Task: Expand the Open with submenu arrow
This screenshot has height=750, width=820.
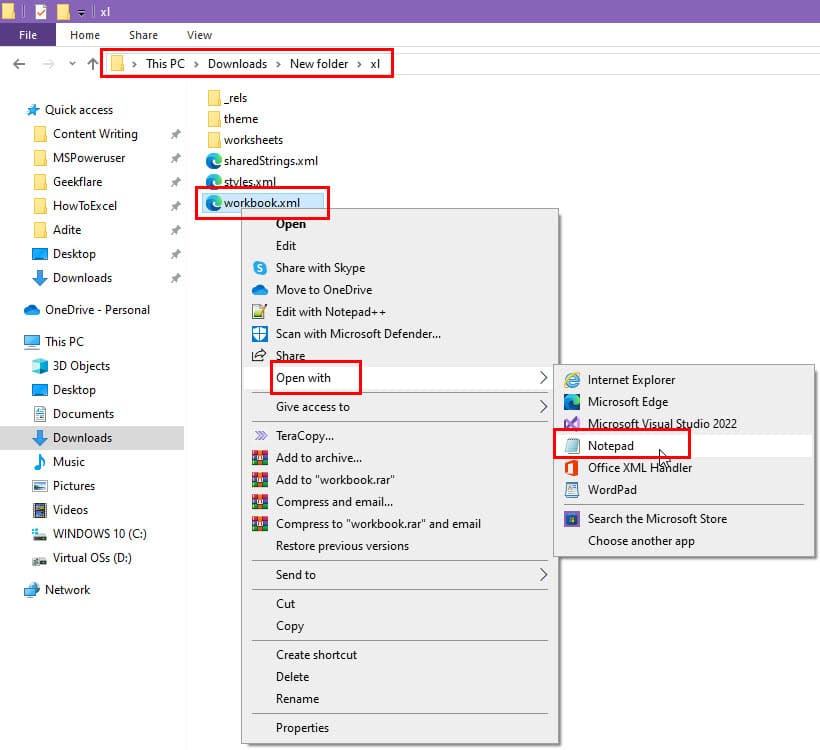Action: 543,378
